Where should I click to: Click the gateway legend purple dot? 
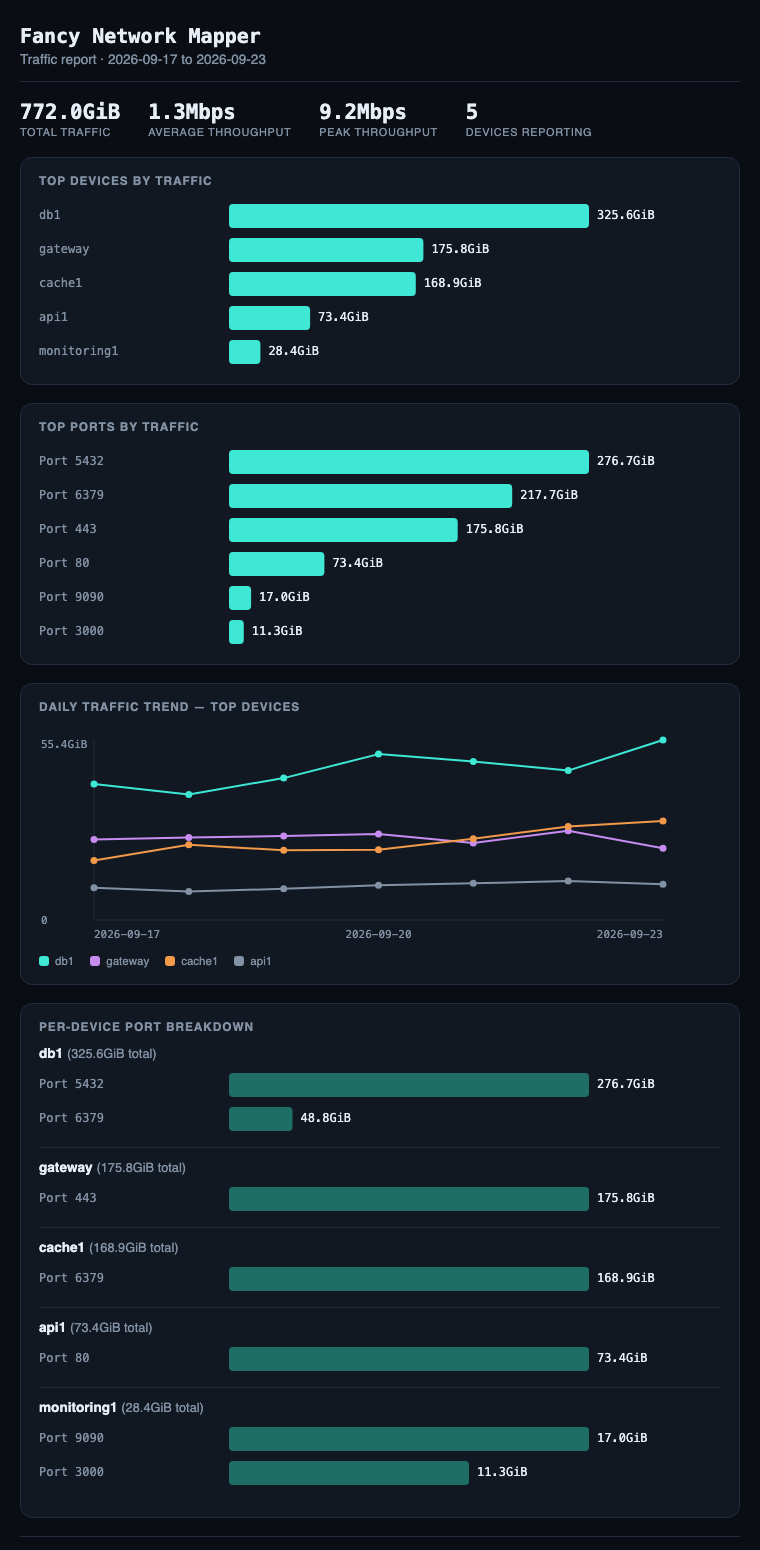95,961
